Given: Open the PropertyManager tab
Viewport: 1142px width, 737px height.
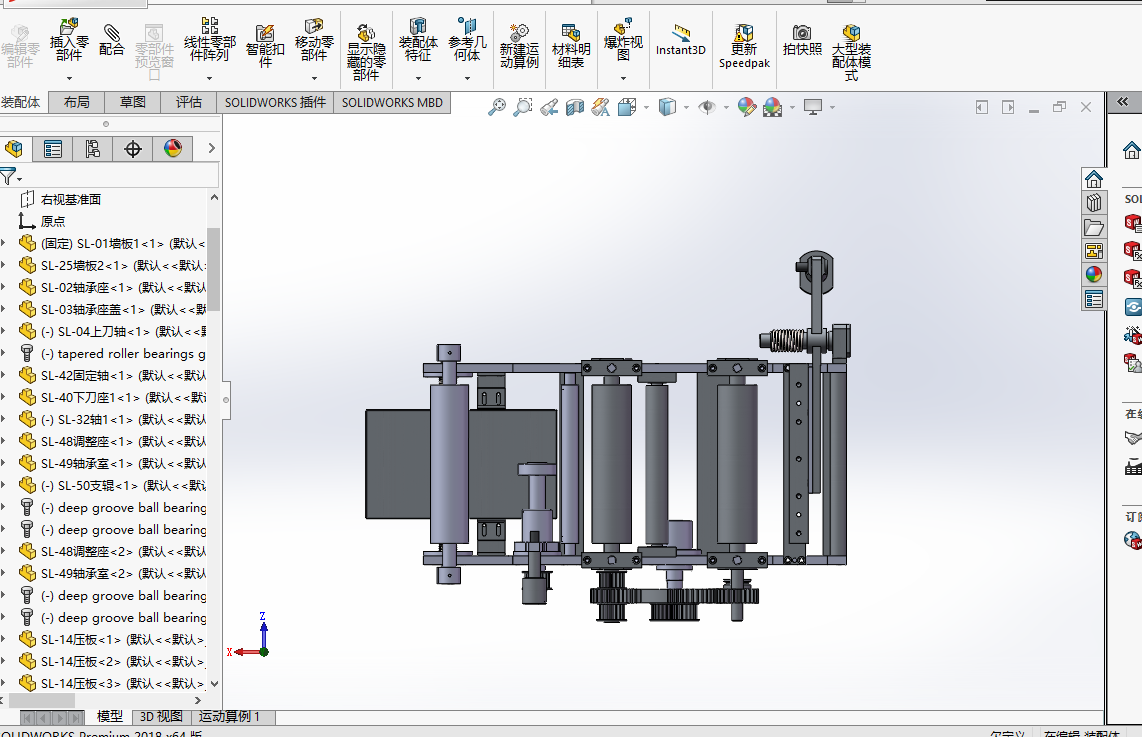Looking at the screenshot, I should pyautogui.click(x=52, y=149).
